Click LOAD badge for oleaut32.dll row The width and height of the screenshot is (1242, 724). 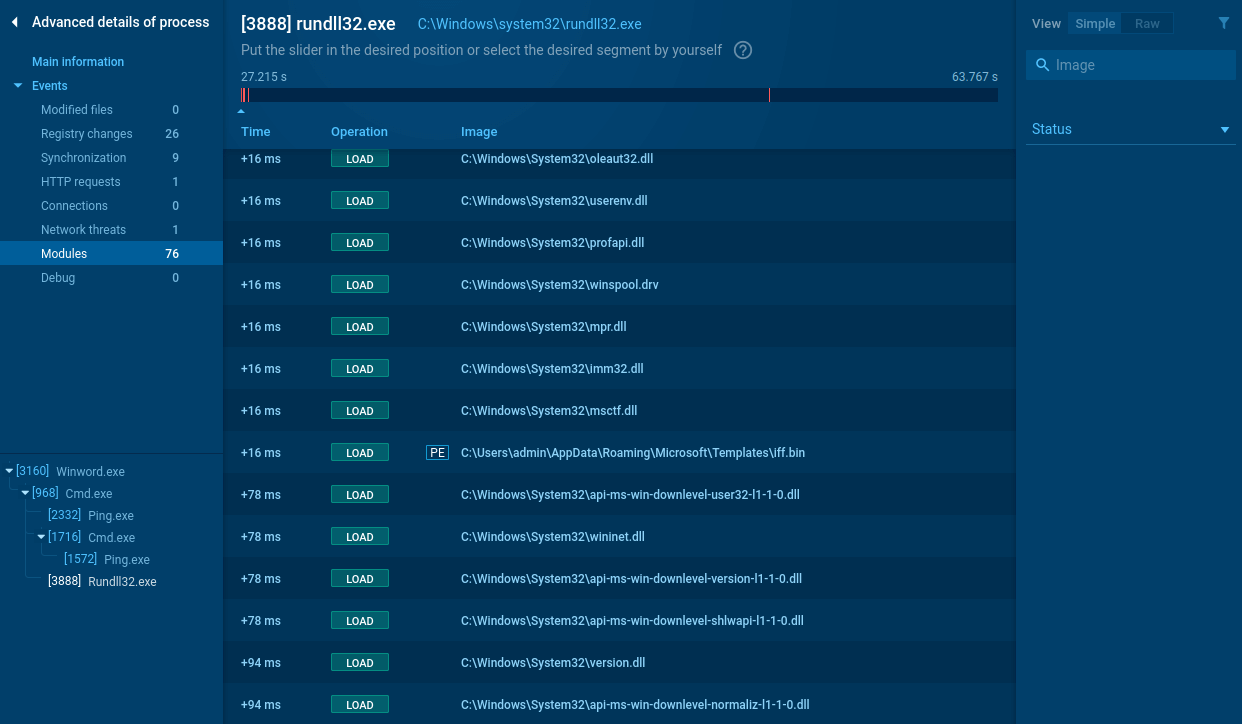[x=359, y=159]
